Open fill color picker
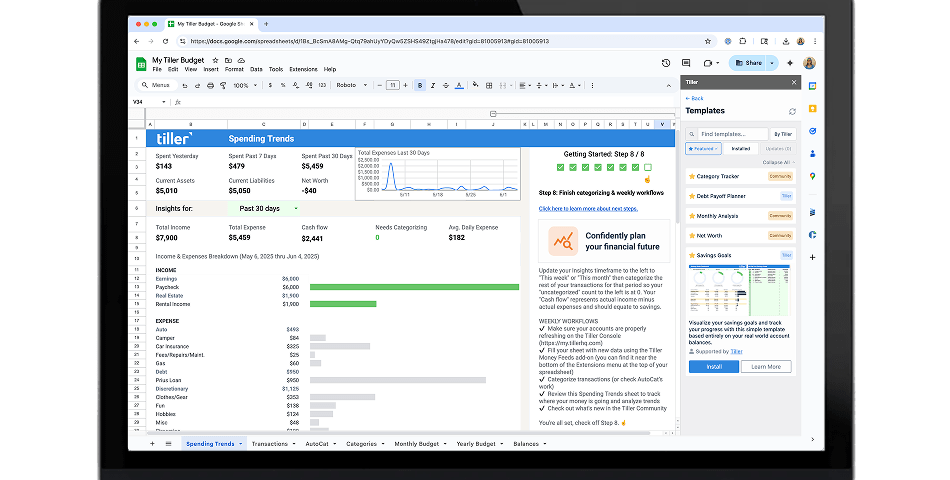The width and height of the screenshot is (950, 480). (x=476, y=85)
